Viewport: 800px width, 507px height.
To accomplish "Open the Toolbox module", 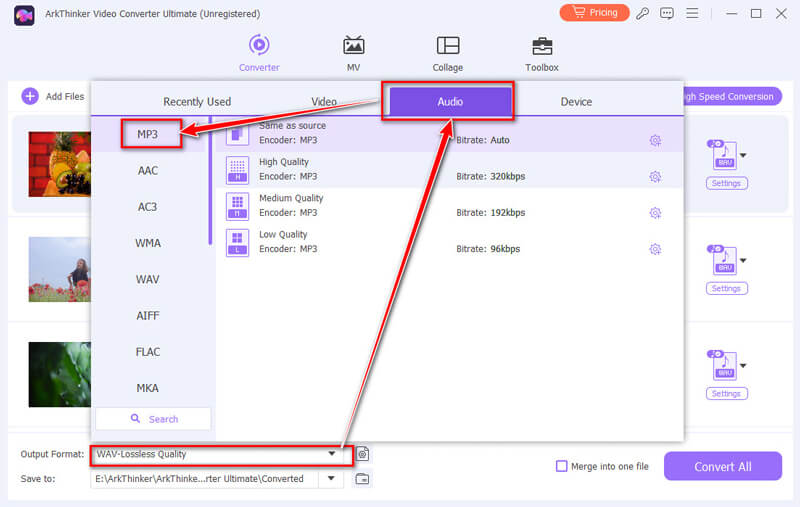I will (542, 53).
